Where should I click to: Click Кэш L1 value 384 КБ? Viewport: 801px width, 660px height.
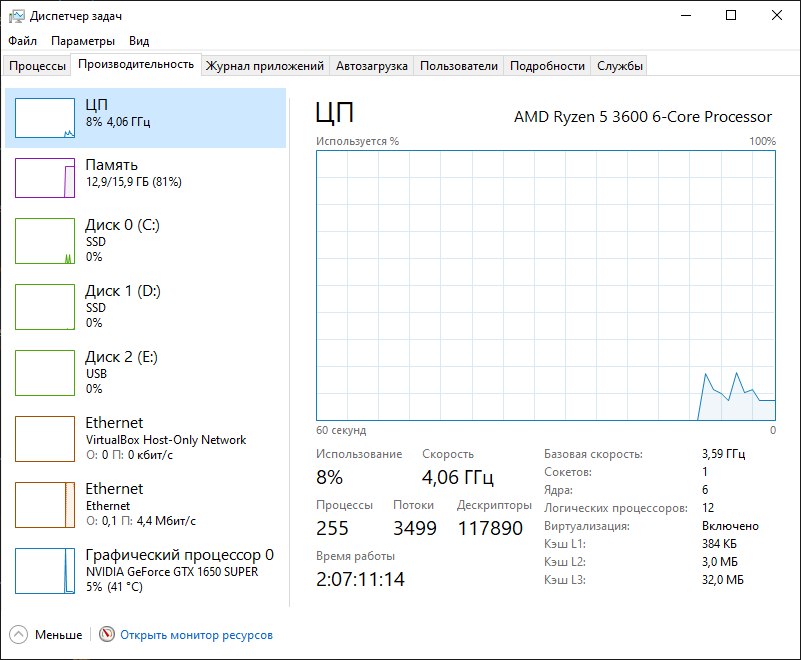719,544
